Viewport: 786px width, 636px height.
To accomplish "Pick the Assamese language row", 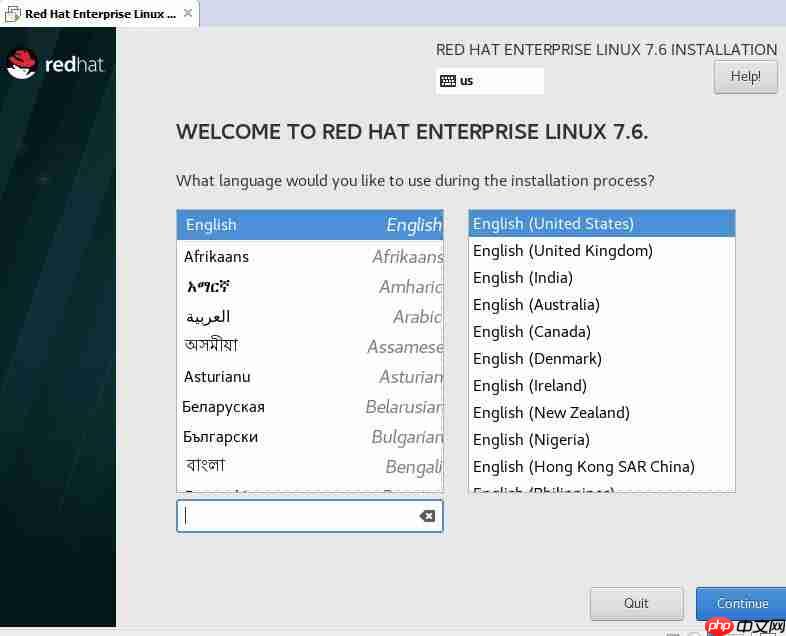I will pyautogui.click(x=310, y=346).
